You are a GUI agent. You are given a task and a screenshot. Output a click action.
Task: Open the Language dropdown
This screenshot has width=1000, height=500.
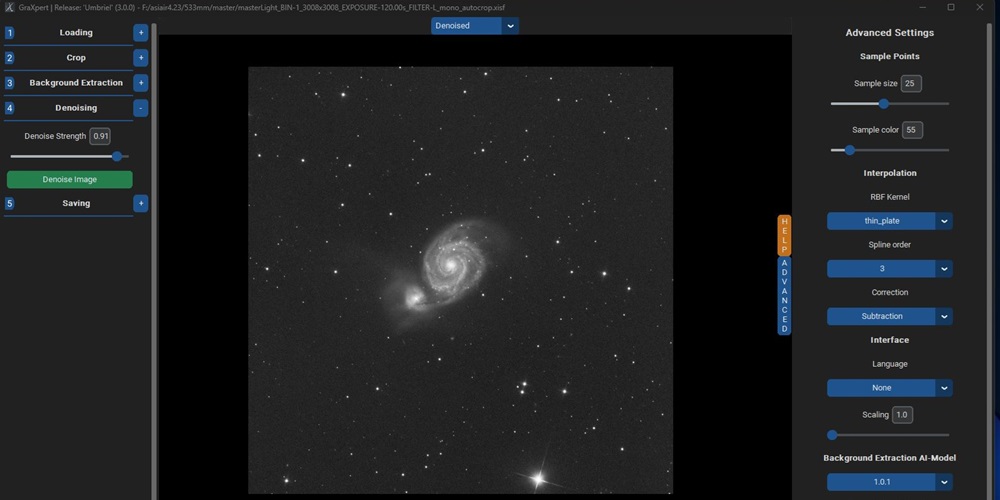click(889, 388)
